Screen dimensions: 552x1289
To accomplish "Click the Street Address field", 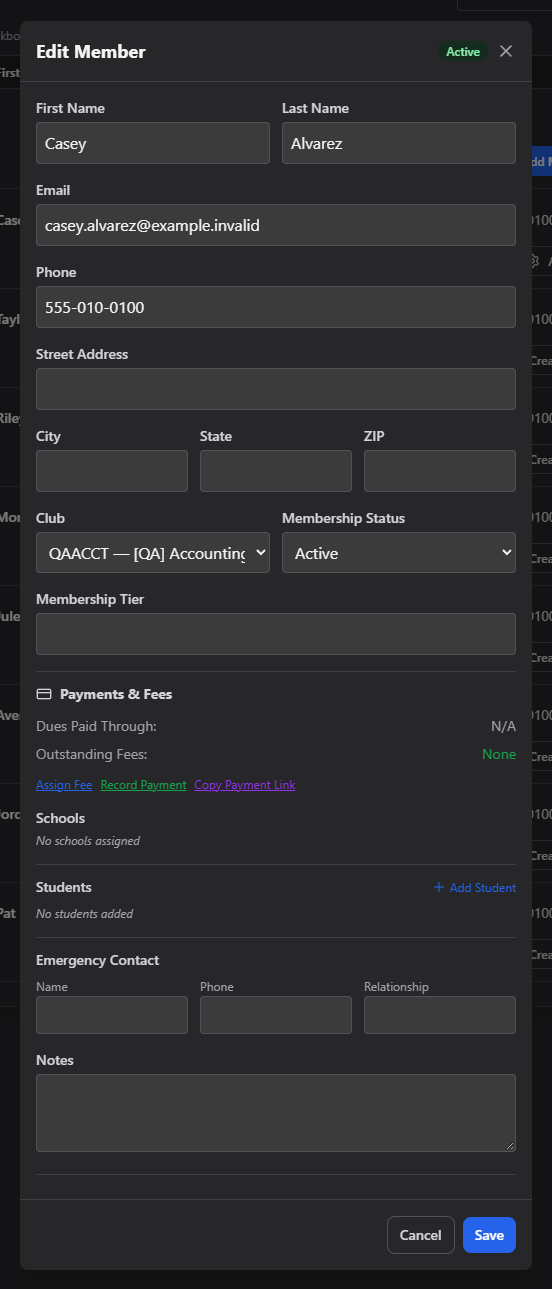I will click(276, 389).
